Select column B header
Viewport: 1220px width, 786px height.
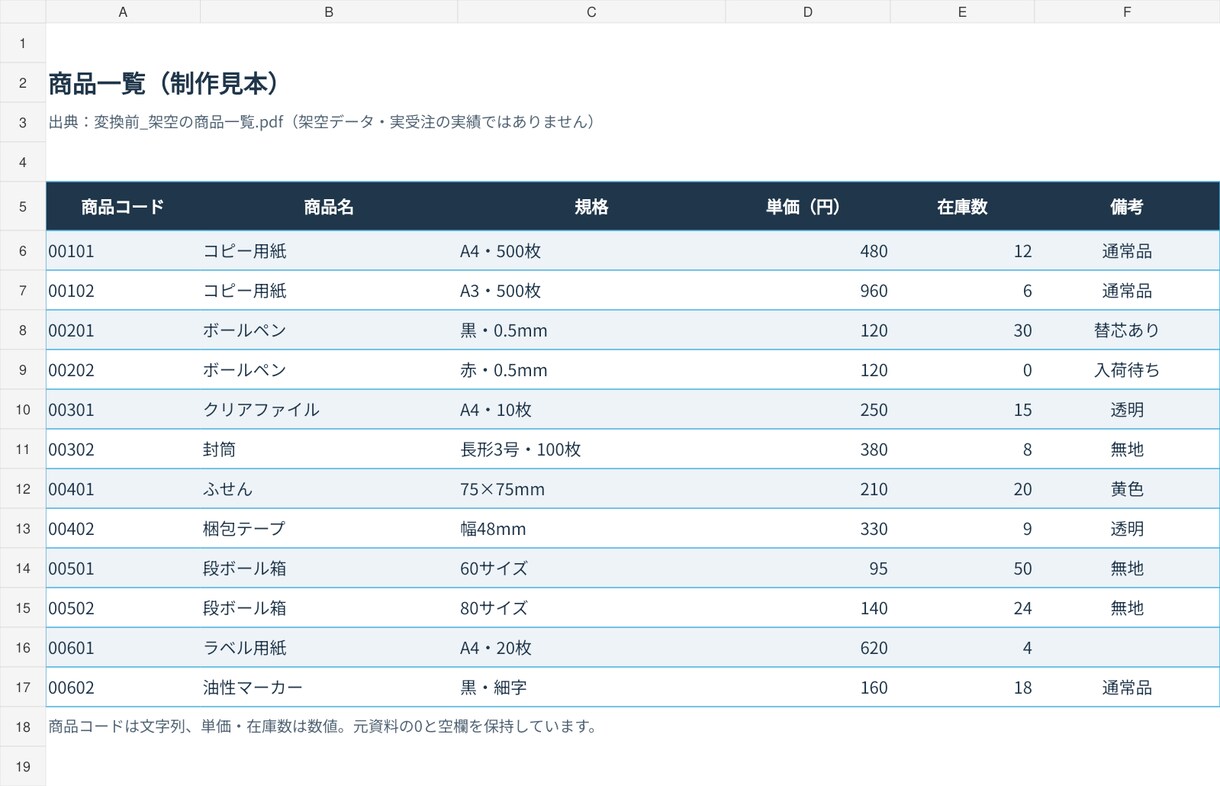[329, 12]
